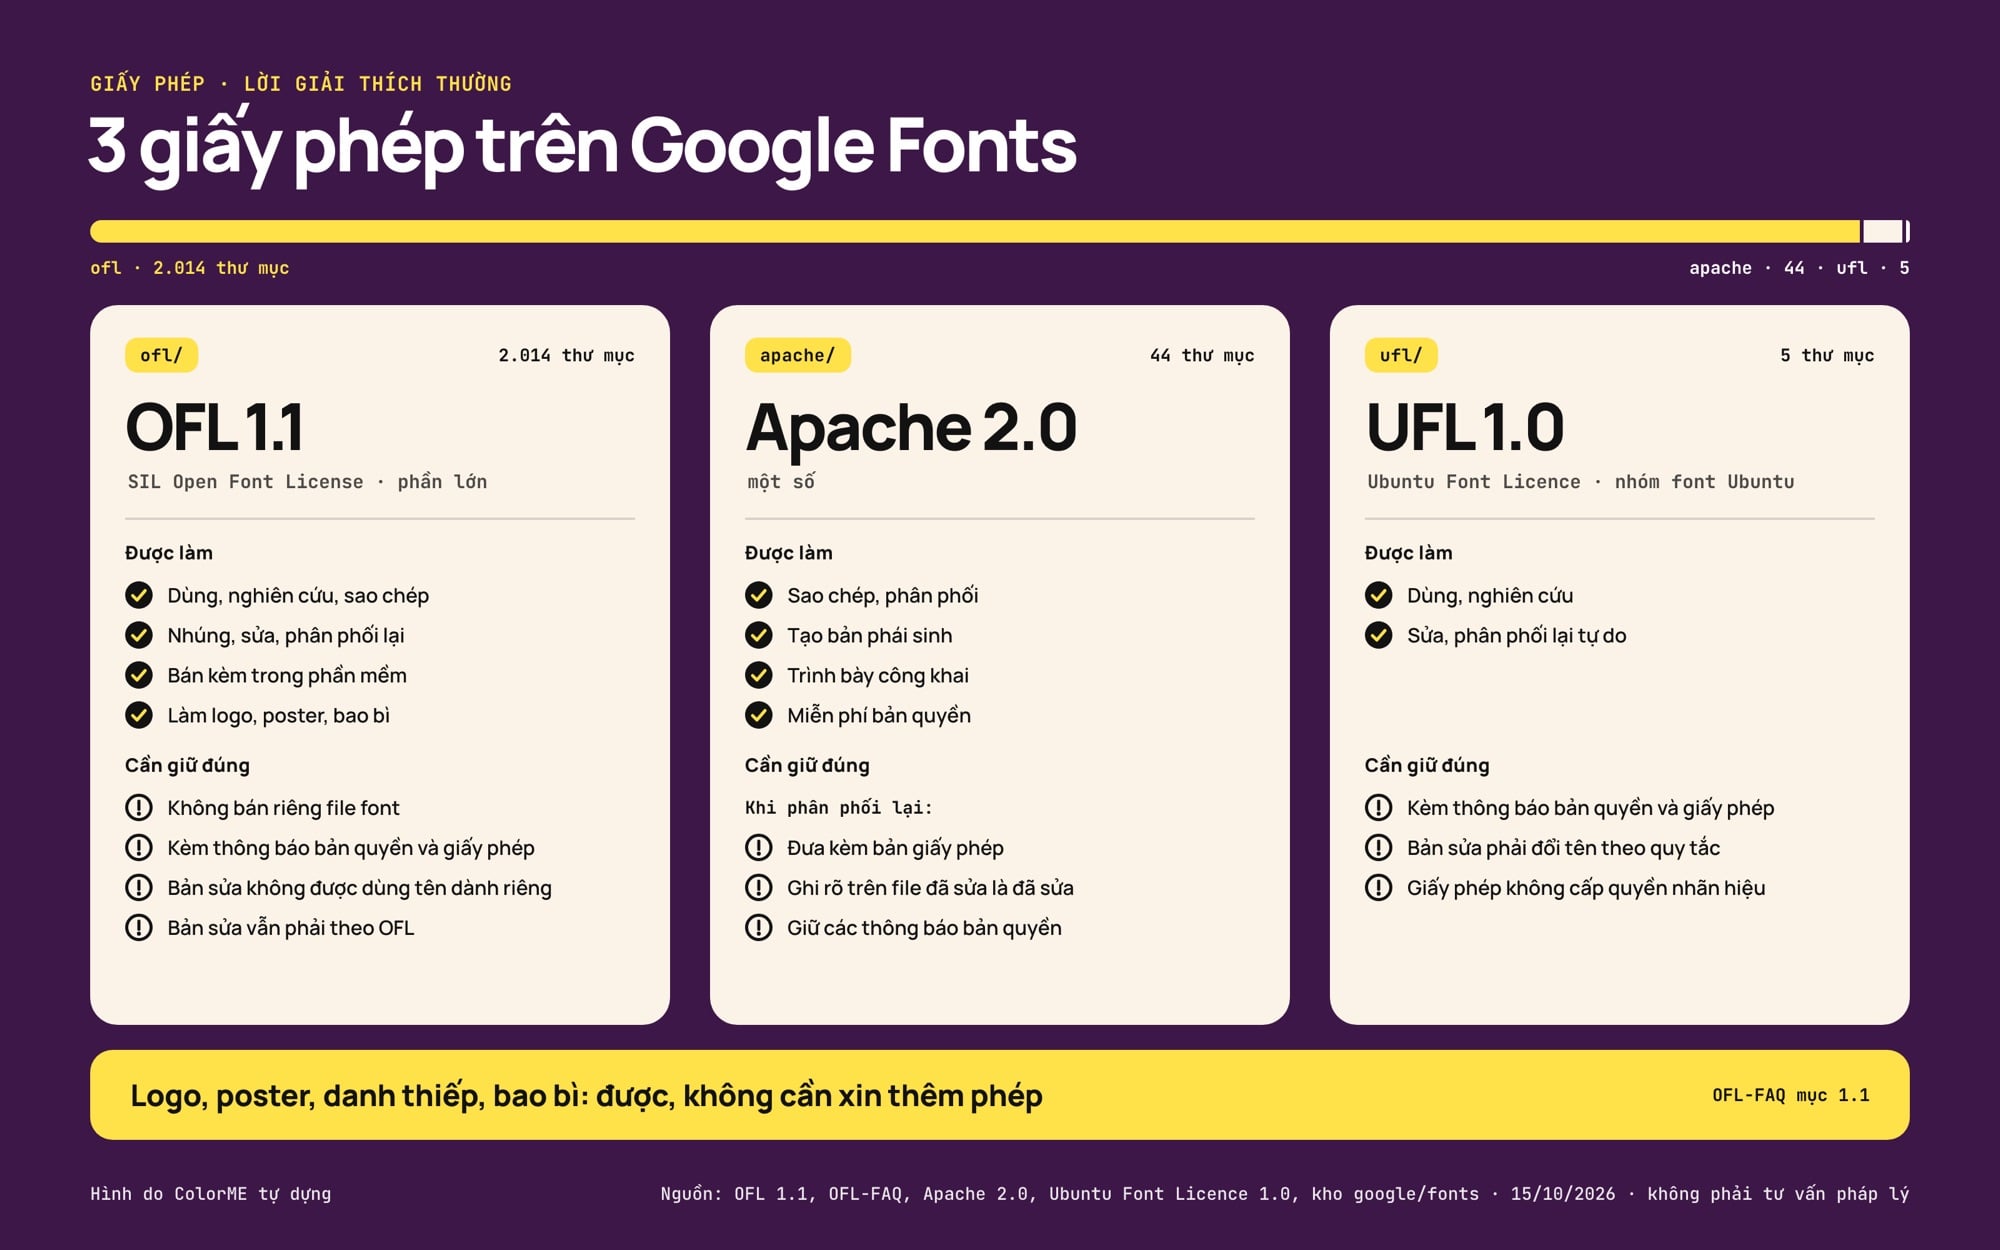Click '44 thư mục' in the Apache card
Screen dimensions: 2000x1250
point(1202,356)
